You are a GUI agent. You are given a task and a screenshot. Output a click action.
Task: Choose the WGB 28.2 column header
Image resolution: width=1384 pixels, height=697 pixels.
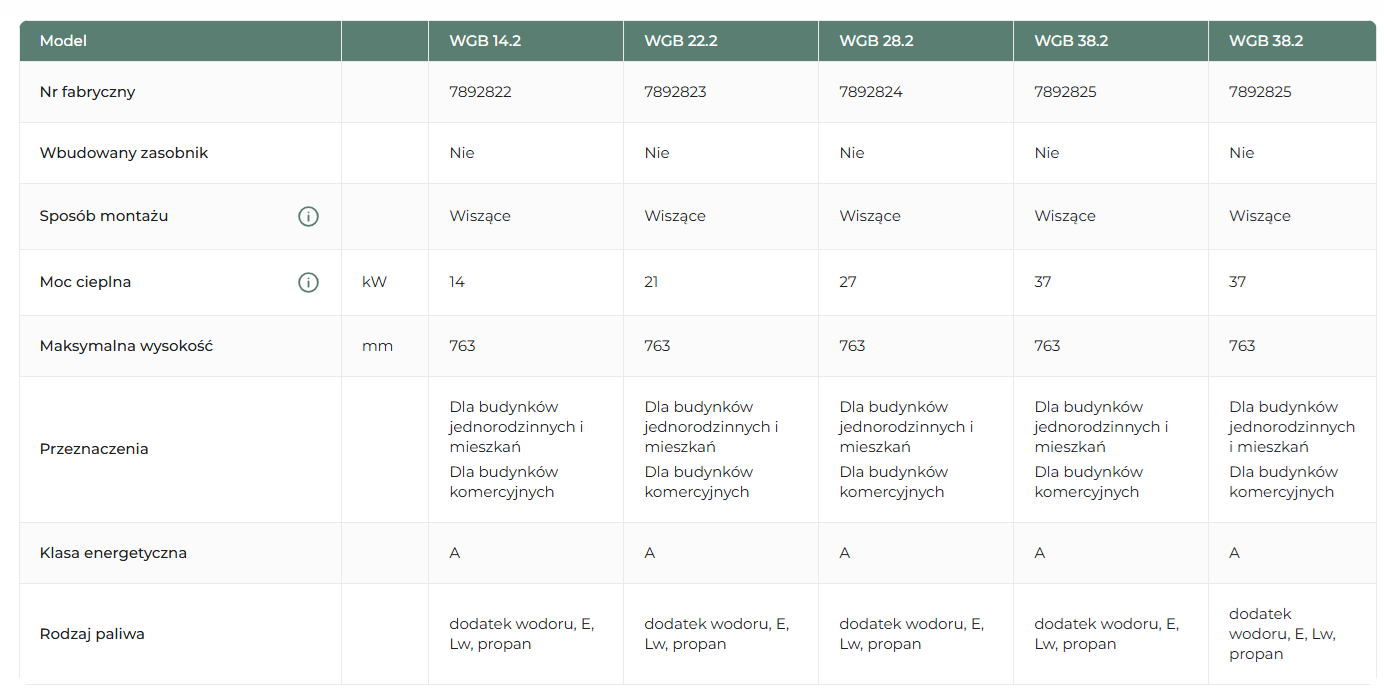(875, 41)
